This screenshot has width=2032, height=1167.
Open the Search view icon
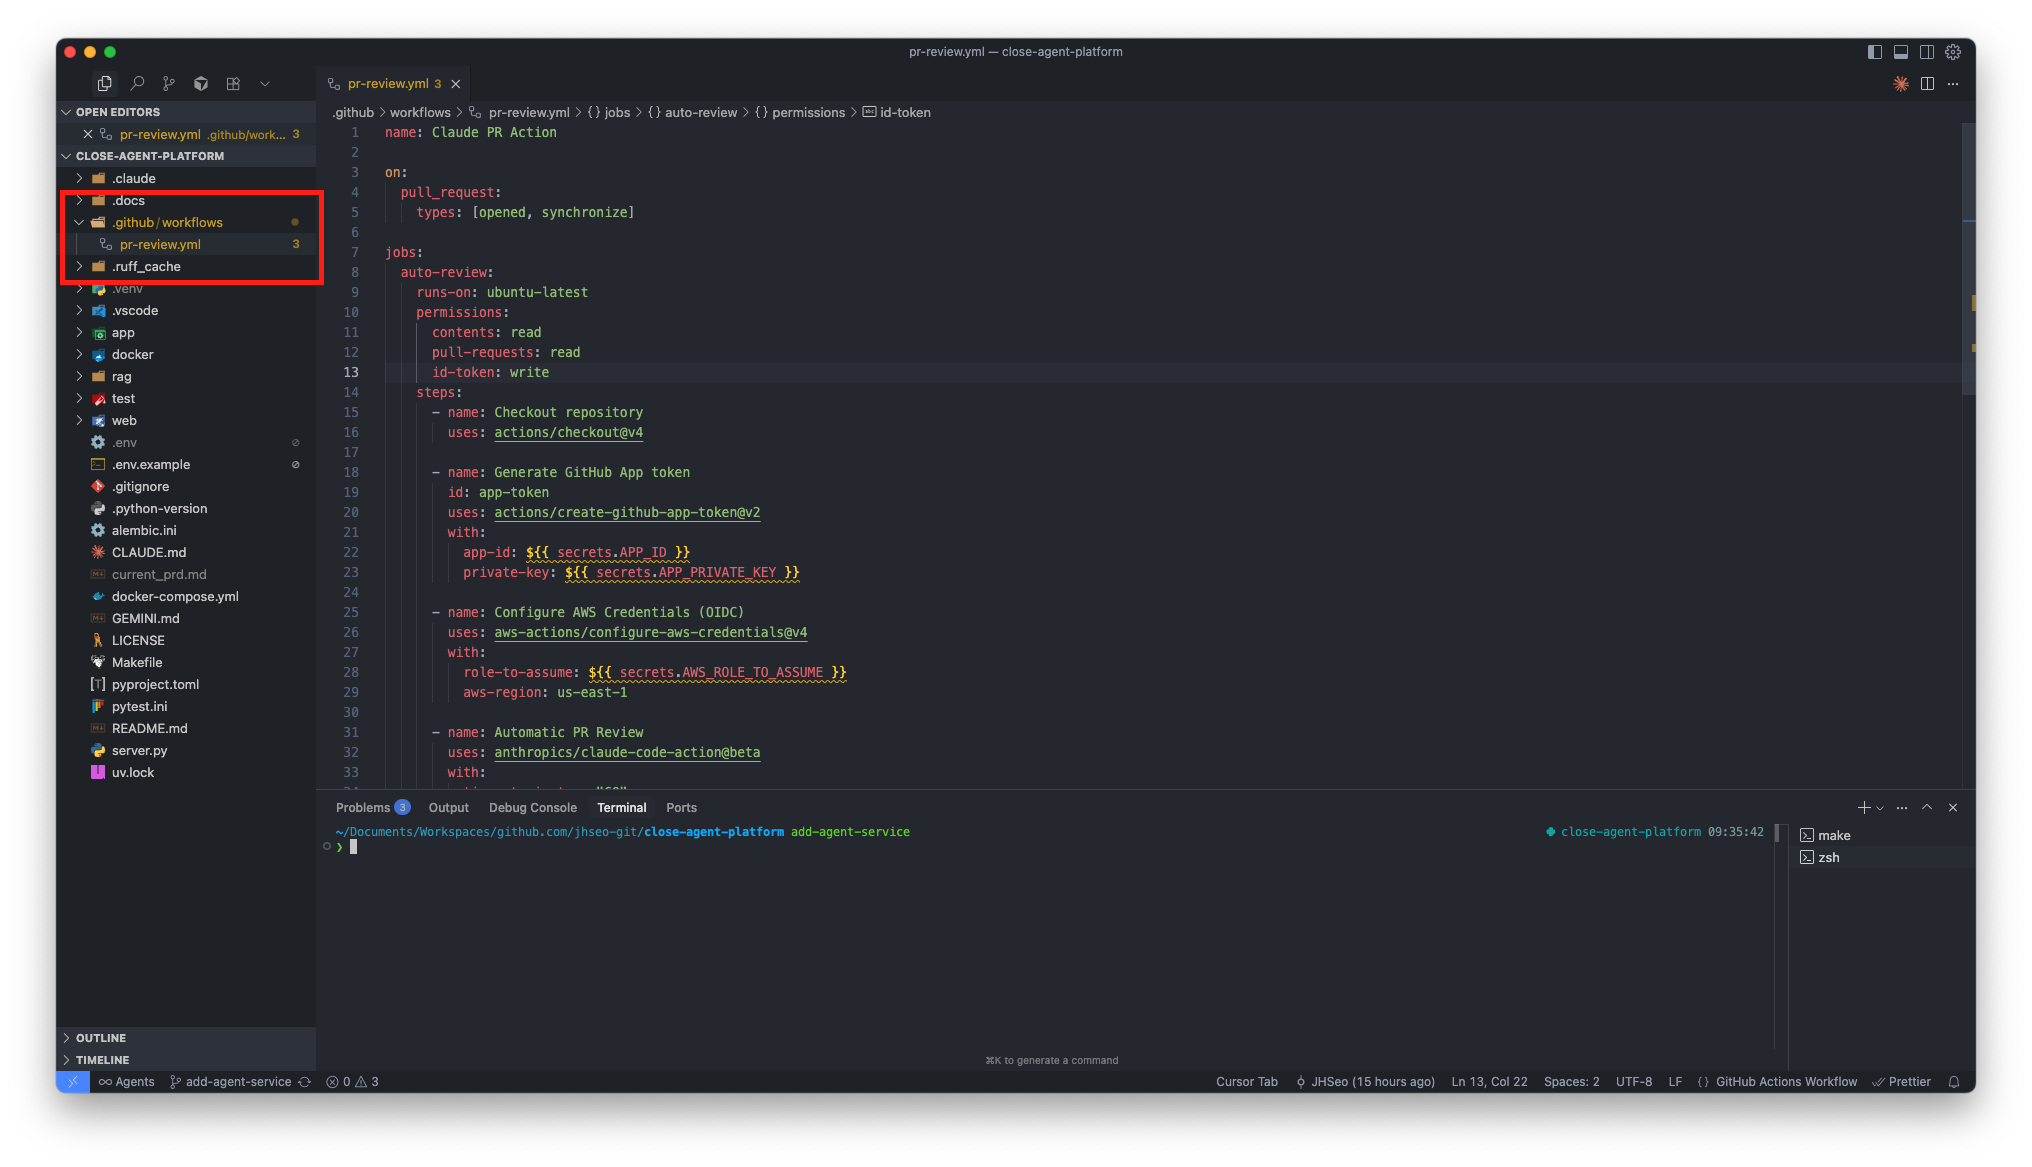pos(137,84)
